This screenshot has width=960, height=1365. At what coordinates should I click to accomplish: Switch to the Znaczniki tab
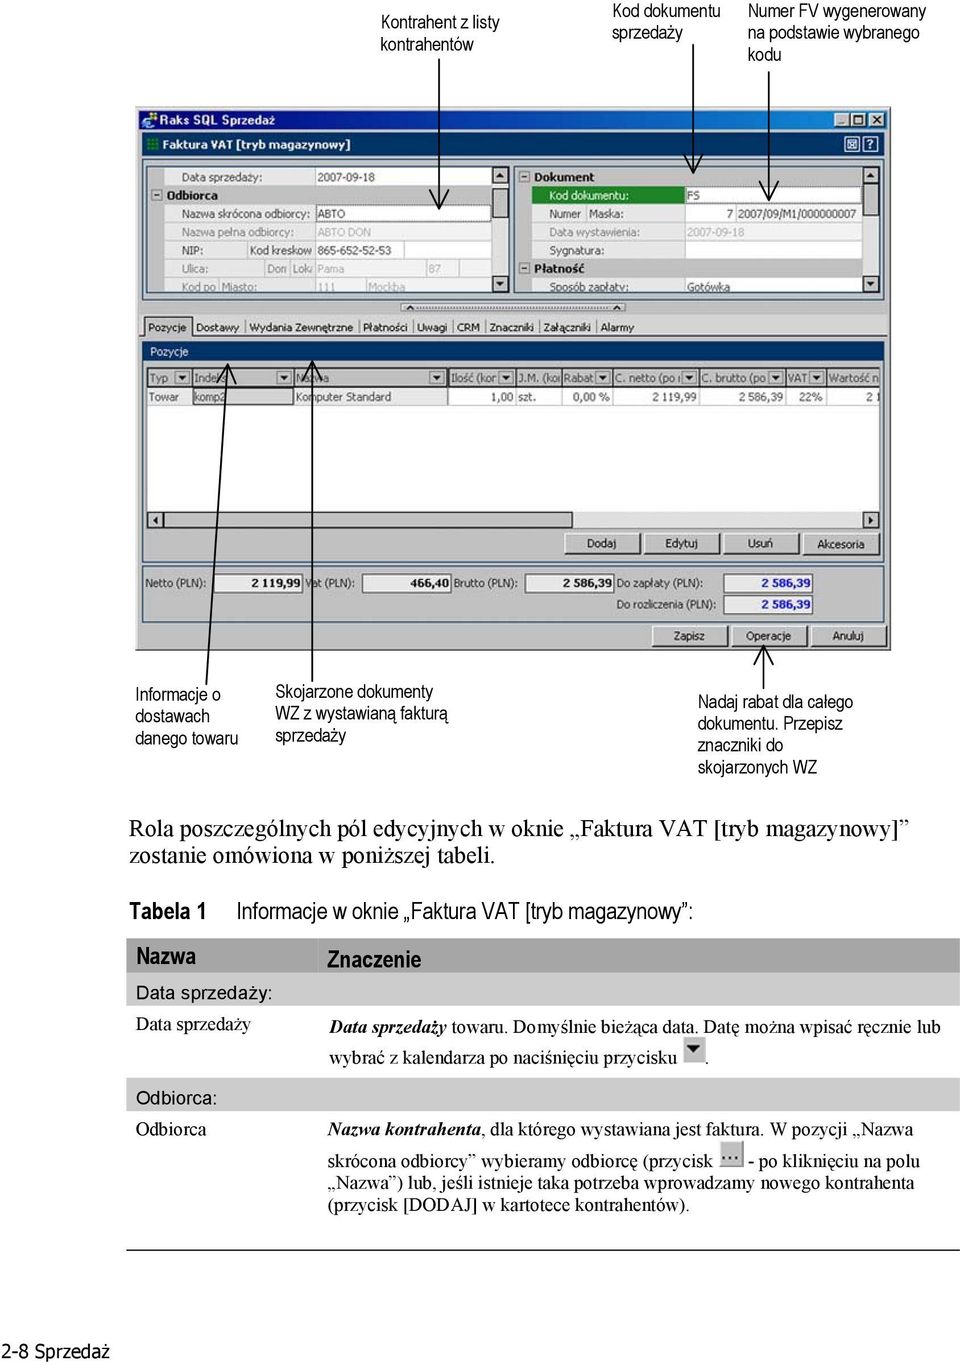pyautogui.click(x=511, y=327)
